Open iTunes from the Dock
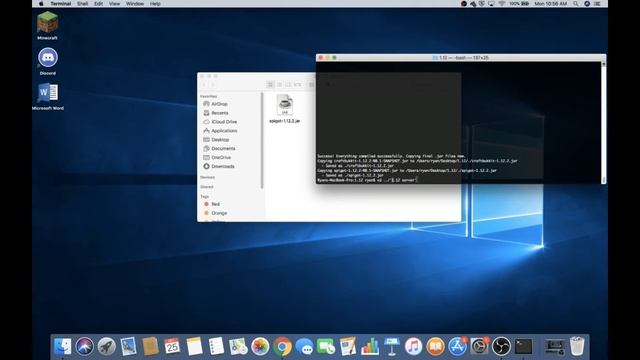This screenshot has height=360, width=640. click(413, 347)
